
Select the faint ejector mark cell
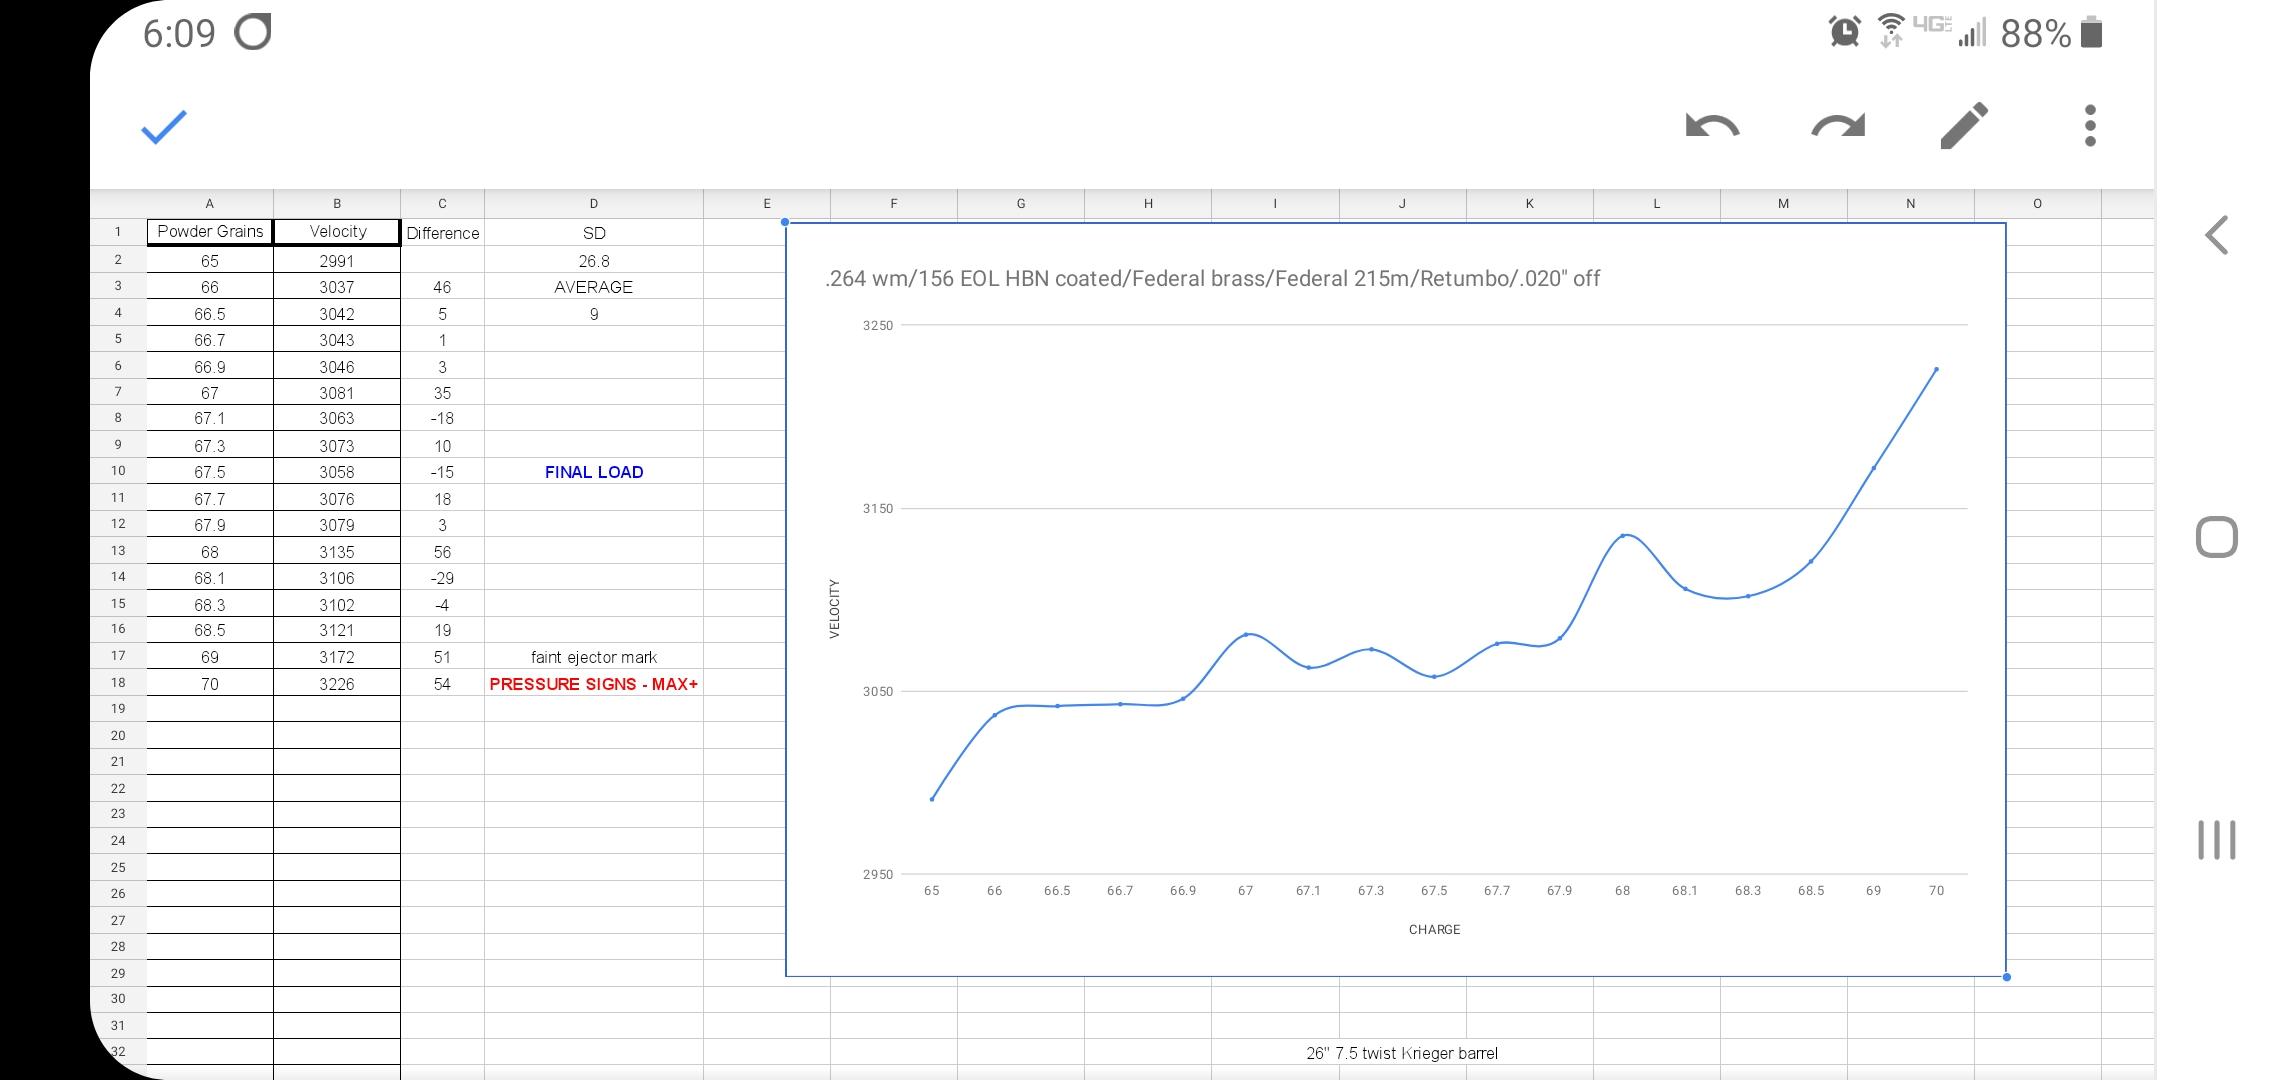(594, 657)
